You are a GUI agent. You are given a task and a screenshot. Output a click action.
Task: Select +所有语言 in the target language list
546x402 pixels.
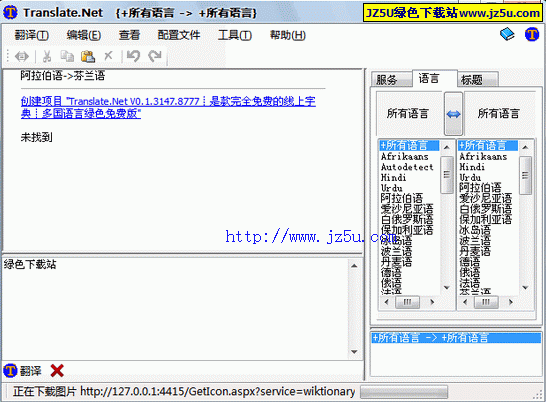pyautogui.click(x=488, y=145)
